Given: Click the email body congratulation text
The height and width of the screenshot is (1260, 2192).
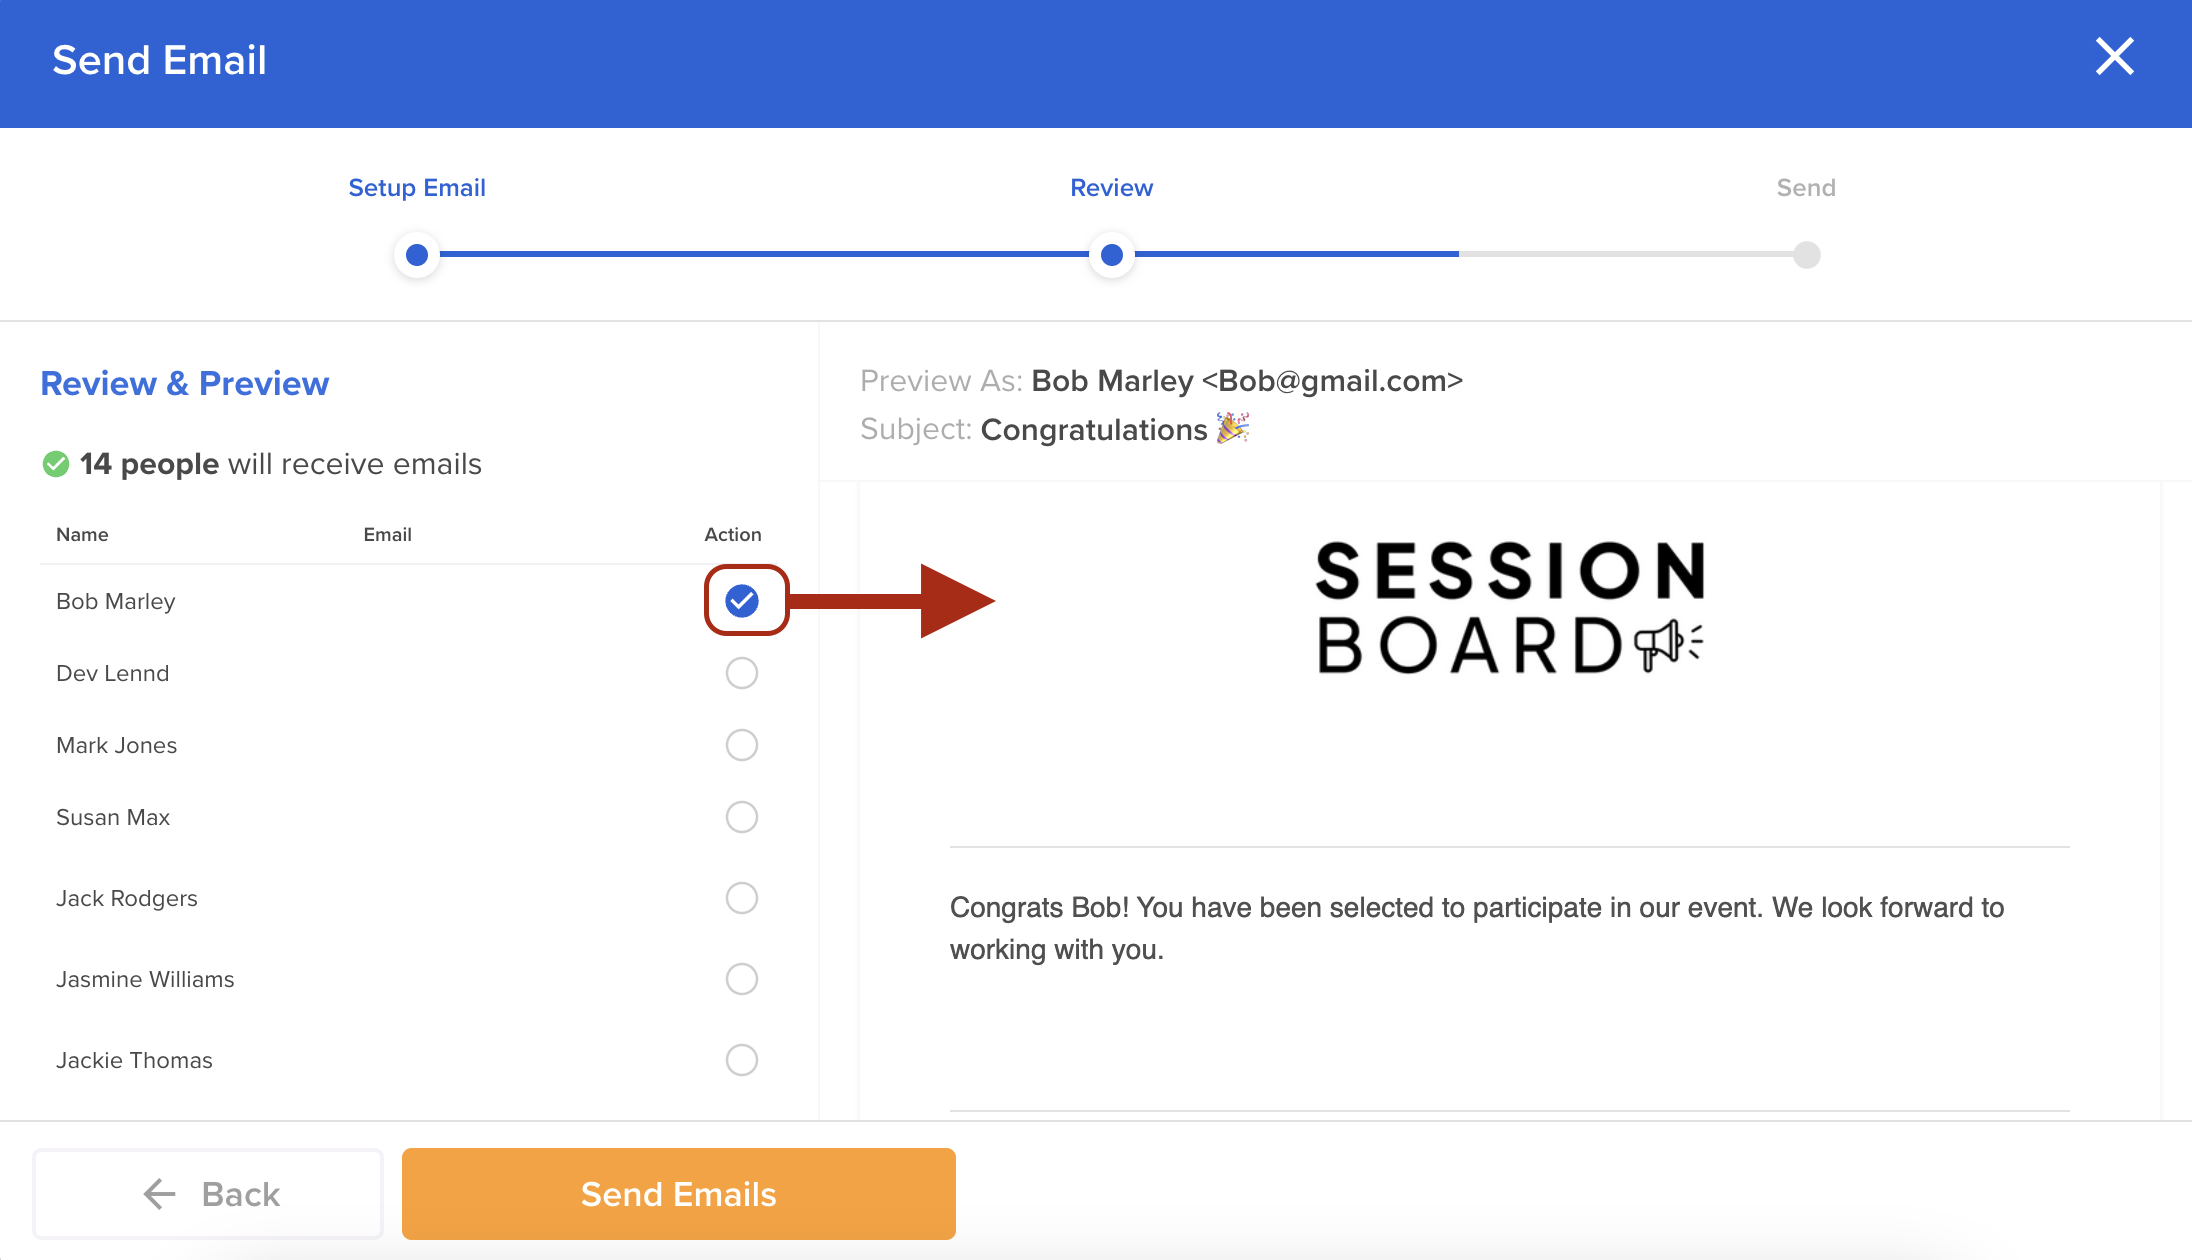Looking at the screenshot, I should [x=1476, y=928].
